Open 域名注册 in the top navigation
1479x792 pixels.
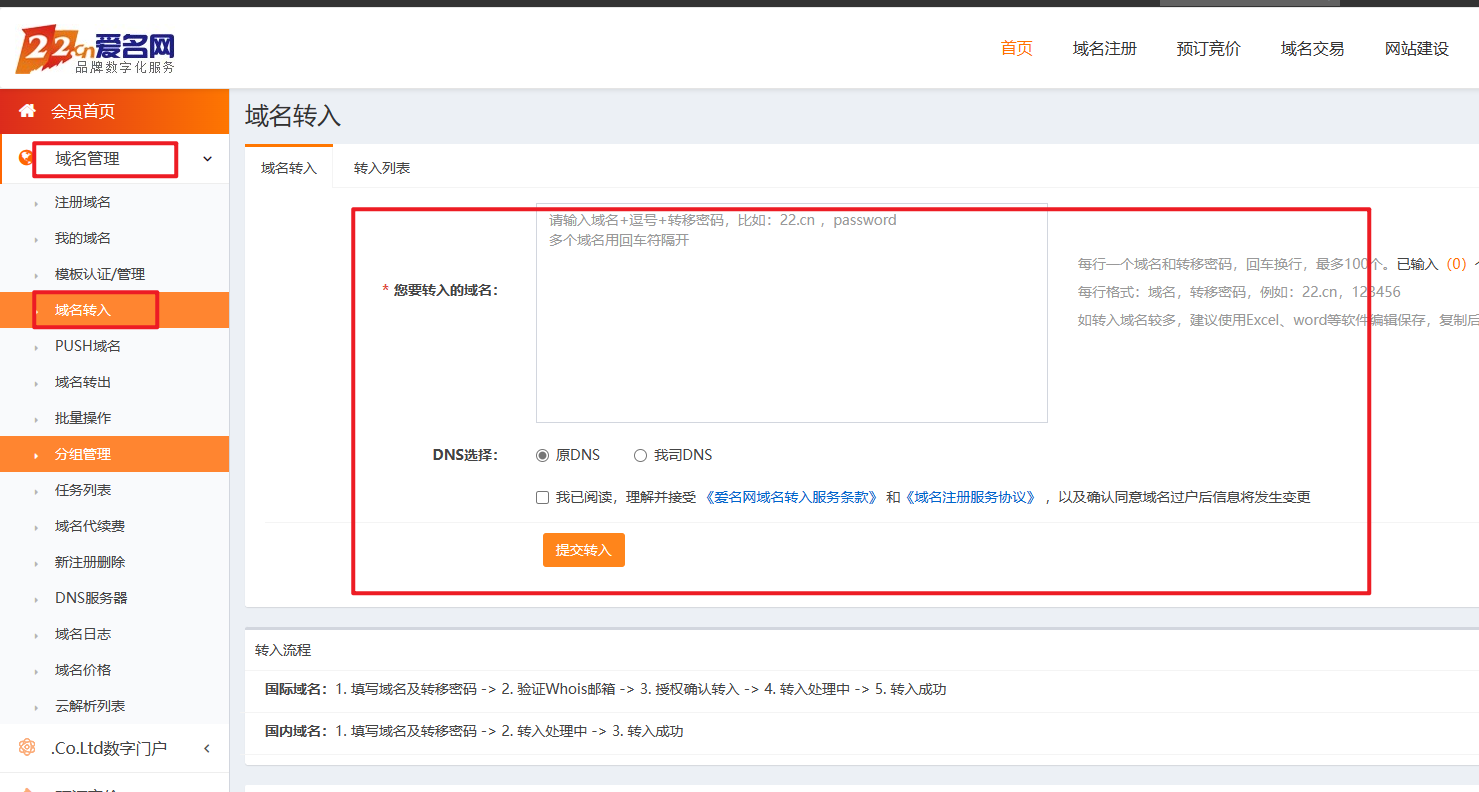click(1104, 48)
